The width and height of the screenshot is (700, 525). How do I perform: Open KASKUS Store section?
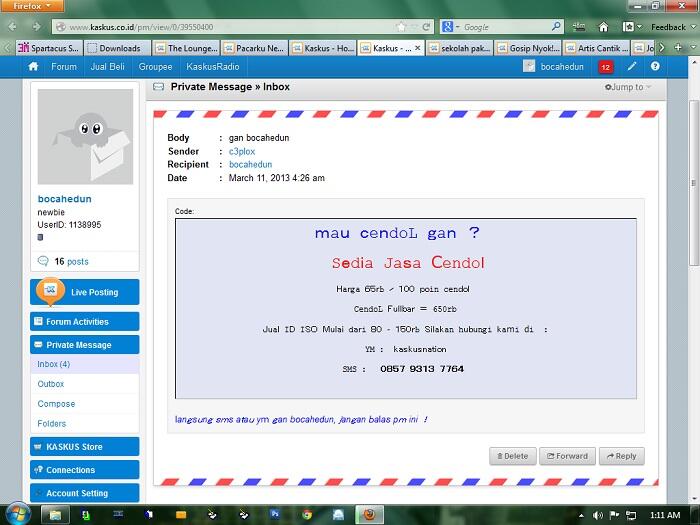pos(84,446)
